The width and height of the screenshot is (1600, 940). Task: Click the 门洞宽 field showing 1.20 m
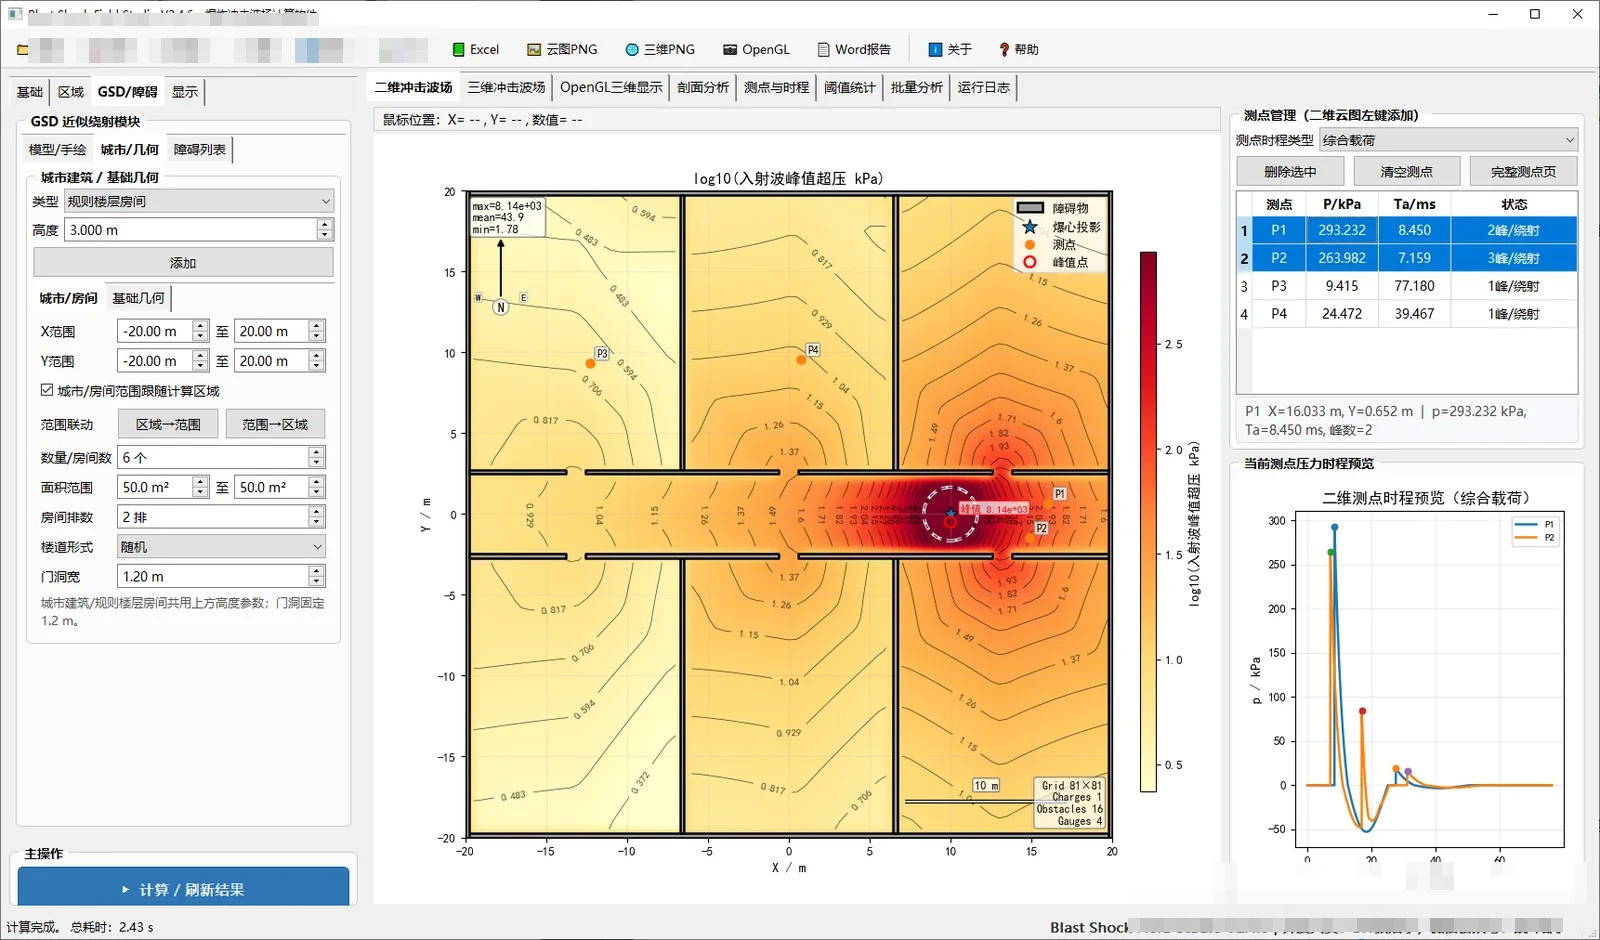click(x=213, y=576)
